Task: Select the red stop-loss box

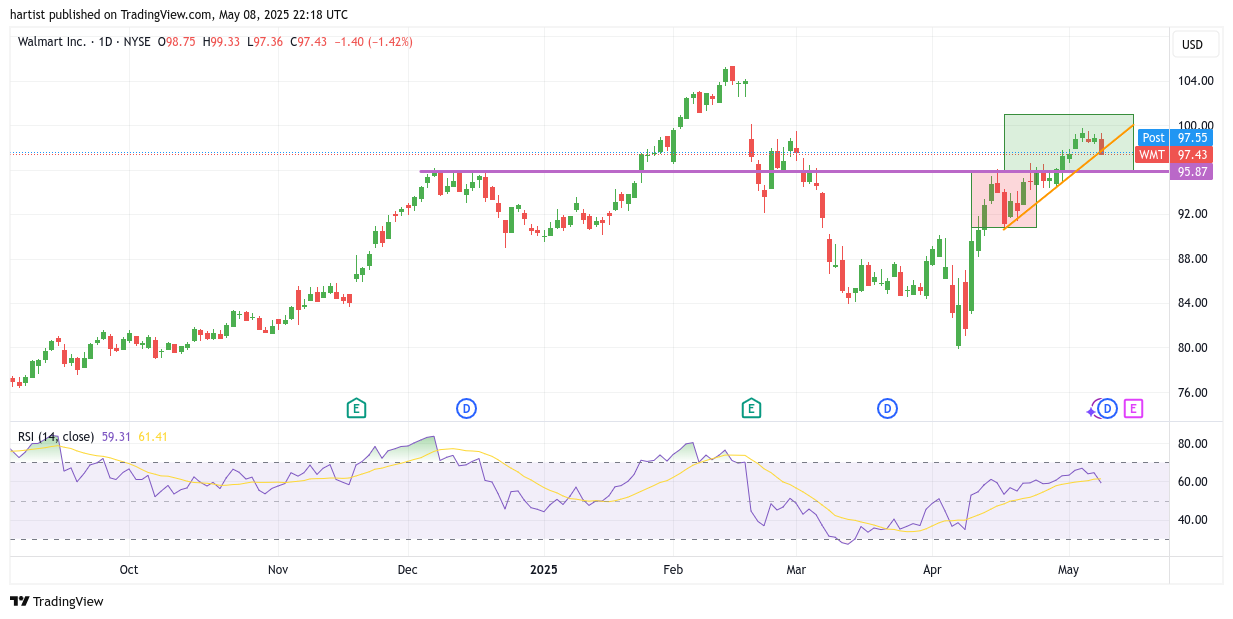Action: 1004,200
